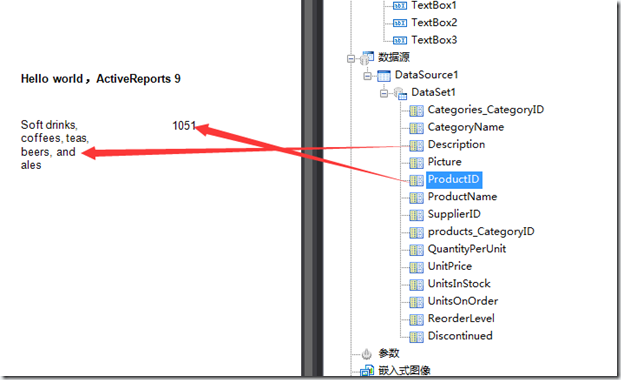Viewport: 621px width, 380px height.
Task: Click the TextBox3 icon in the tree
Action: coord(400,40)
